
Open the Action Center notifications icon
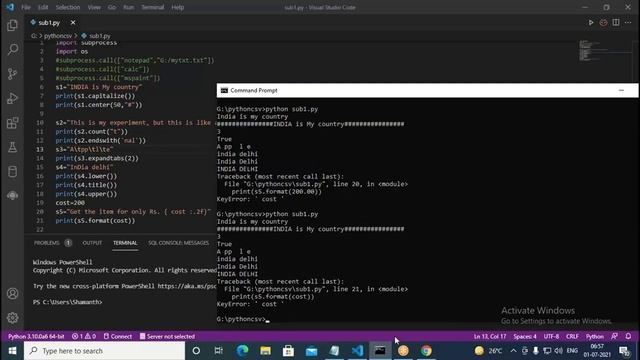(x=624, y=351)
